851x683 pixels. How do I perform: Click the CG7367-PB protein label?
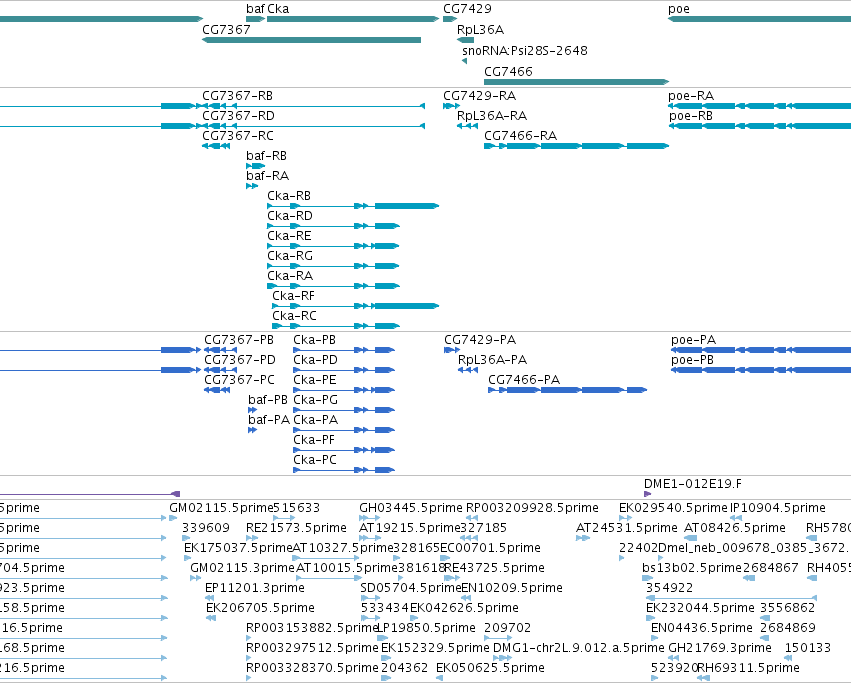239,340
